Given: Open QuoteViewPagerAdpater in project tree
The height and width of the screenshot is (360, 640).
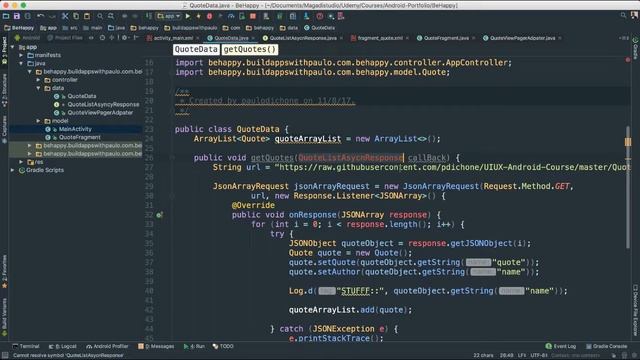Looking at the screenshot, I should (x=100, y=113).
